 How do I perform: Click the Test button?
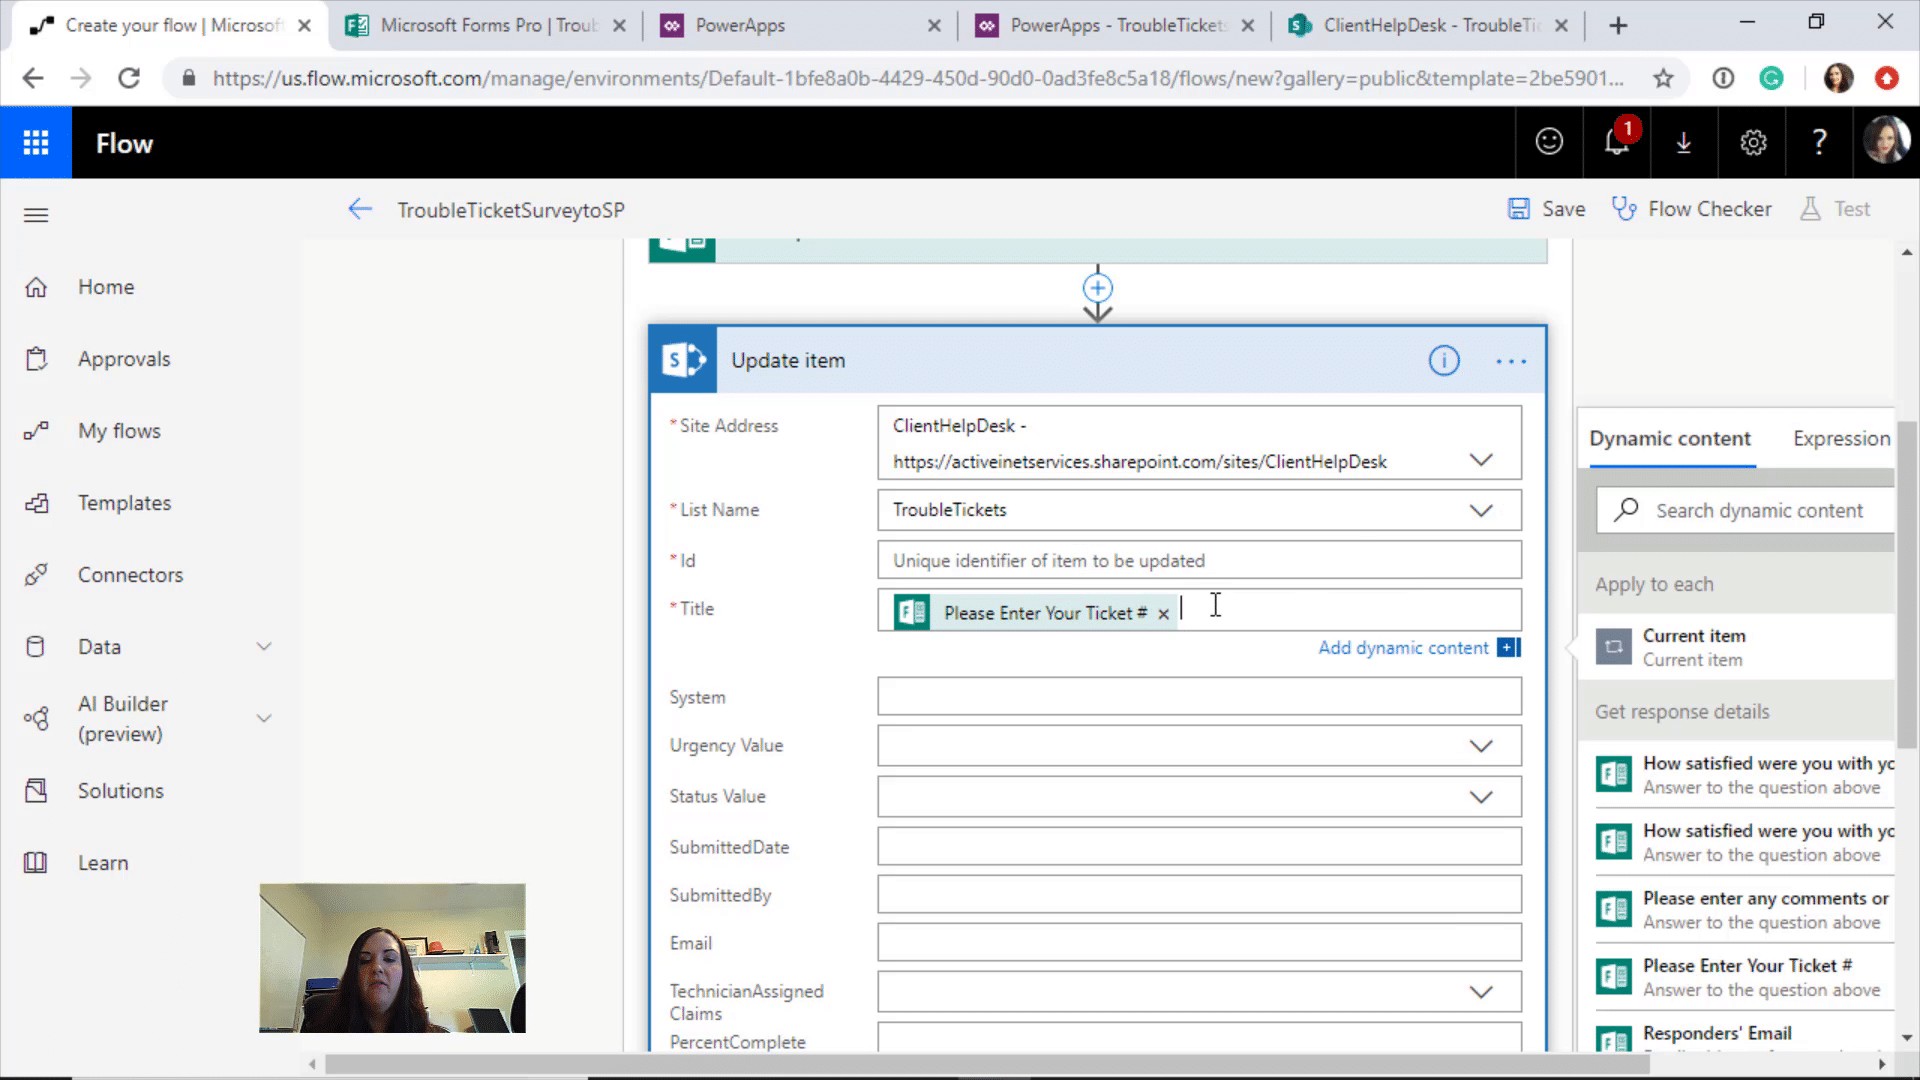pyautogui.click(x=1834, y=209)
